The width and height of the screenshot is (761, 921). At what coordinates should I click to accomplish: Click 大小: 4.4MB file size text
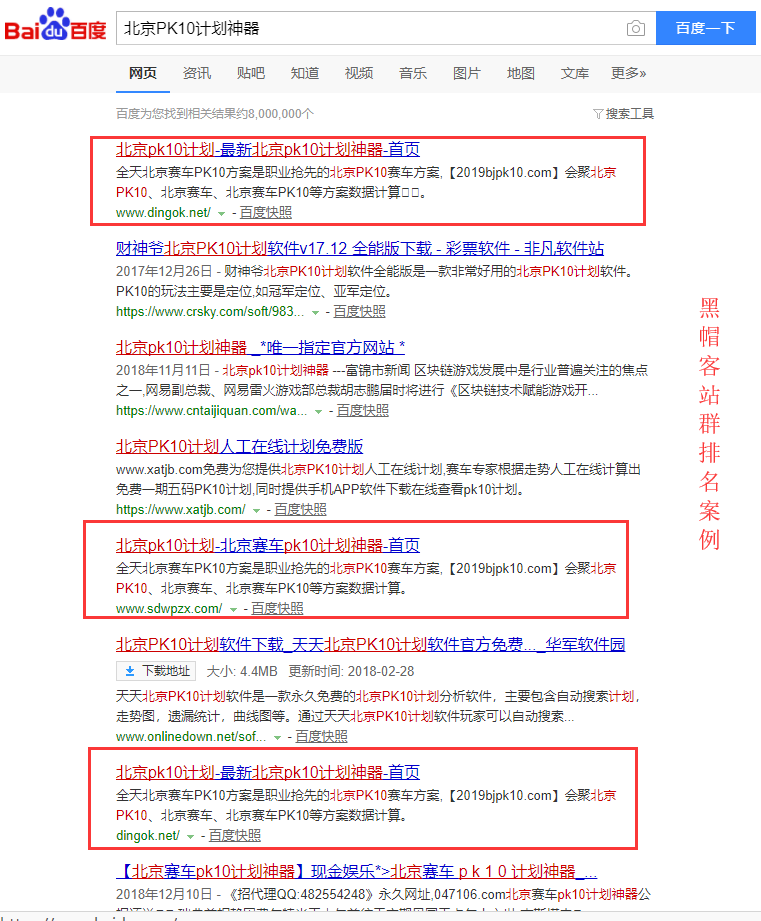click(x=242, y=671)
